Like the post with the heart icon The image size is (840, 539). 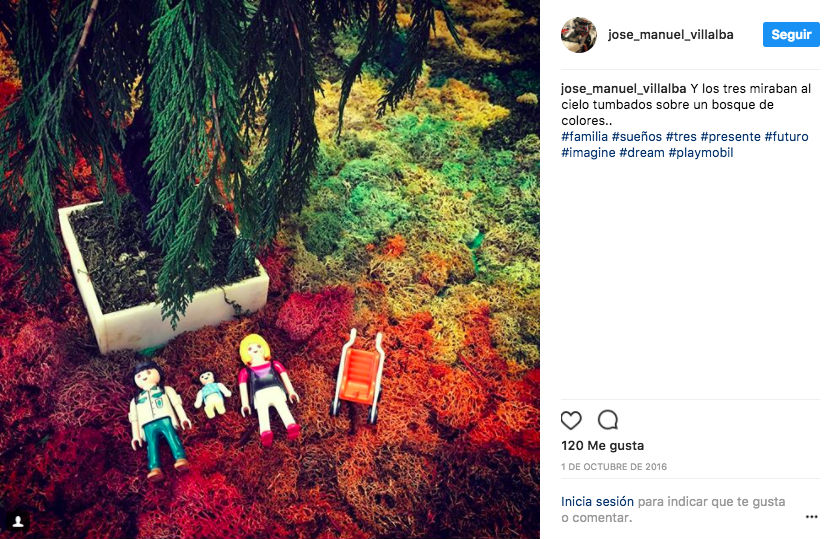[571, 420]
